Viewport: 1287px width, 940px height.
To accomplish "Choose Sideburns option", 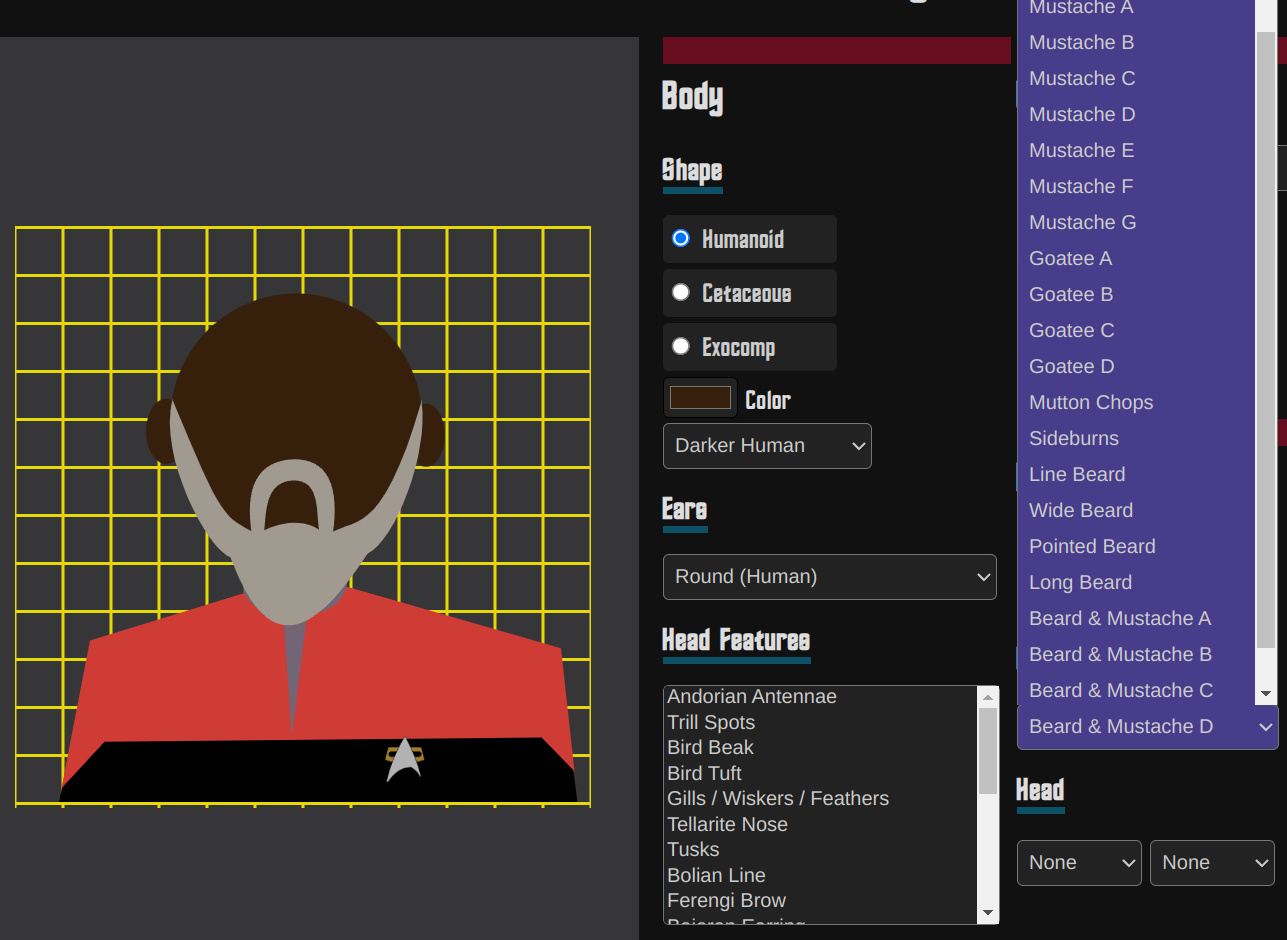I will coord(1136,438).
